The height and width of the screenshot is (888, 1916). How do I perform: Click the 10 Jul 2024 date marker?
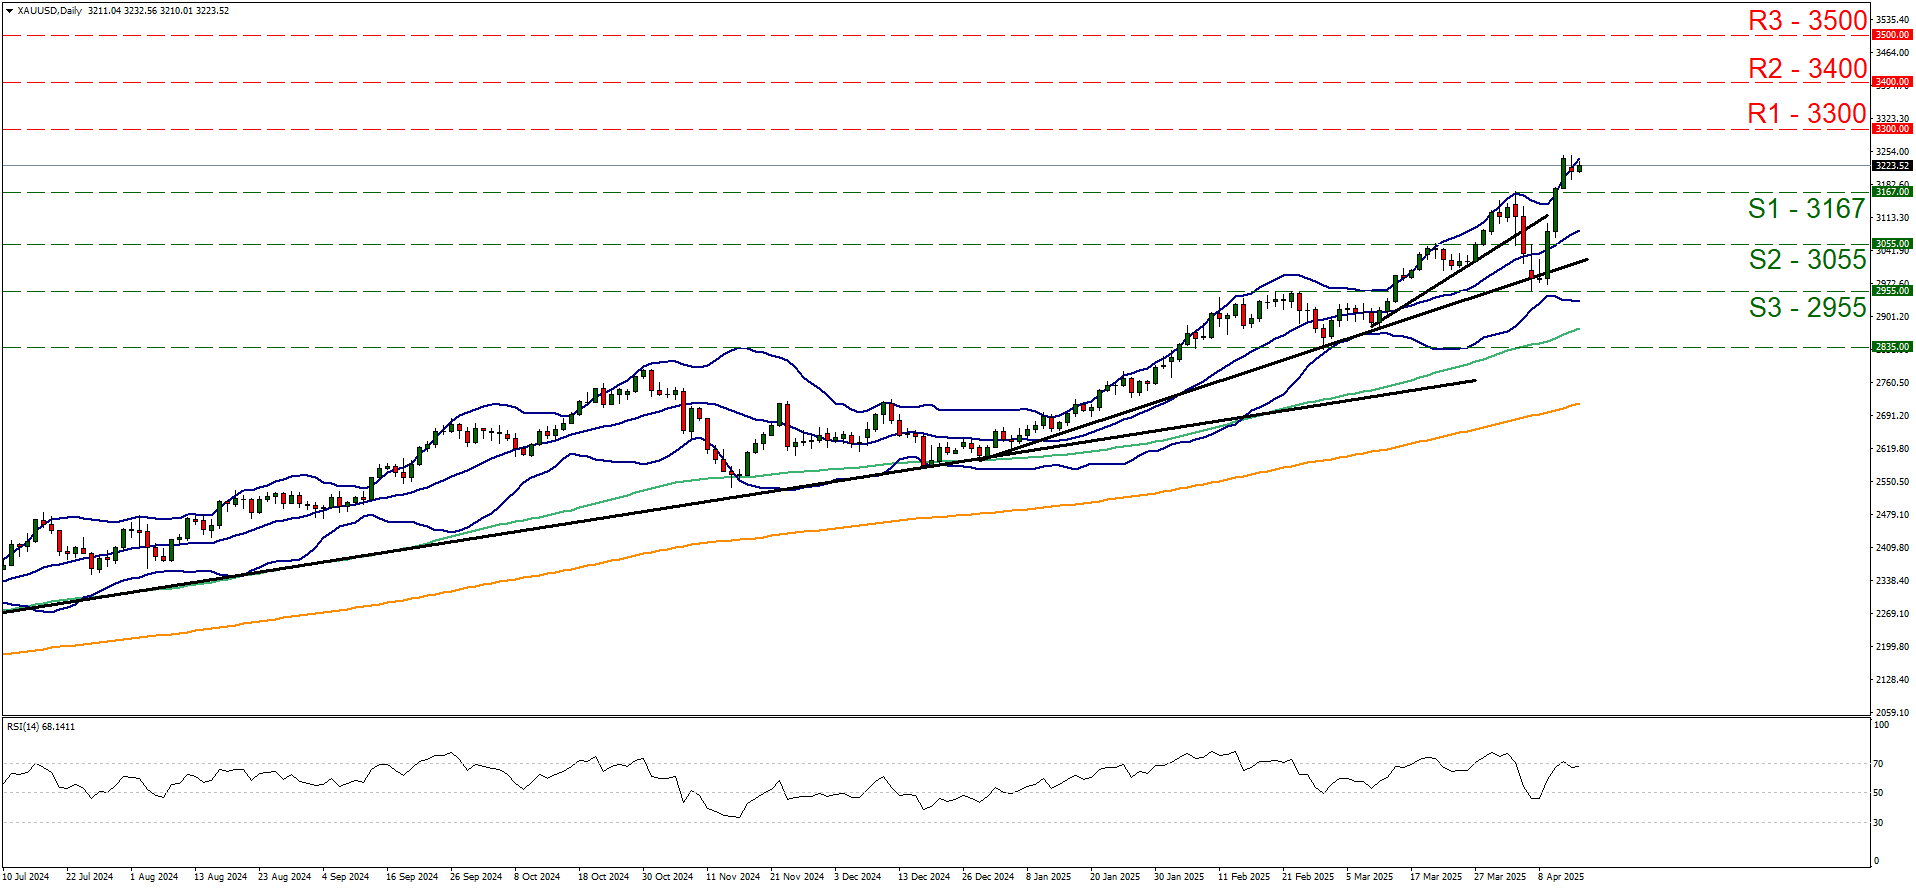point(26,877)
